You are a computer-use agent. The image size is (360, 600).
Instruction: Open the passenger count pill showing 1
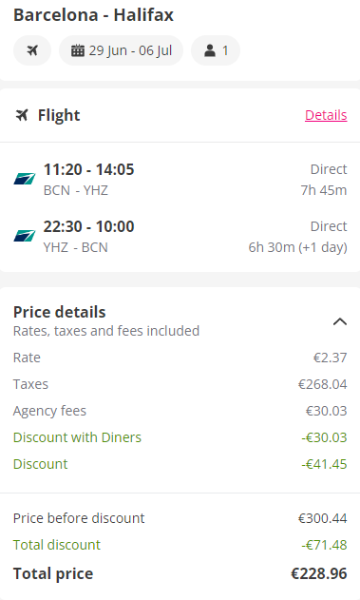(215, 50)
